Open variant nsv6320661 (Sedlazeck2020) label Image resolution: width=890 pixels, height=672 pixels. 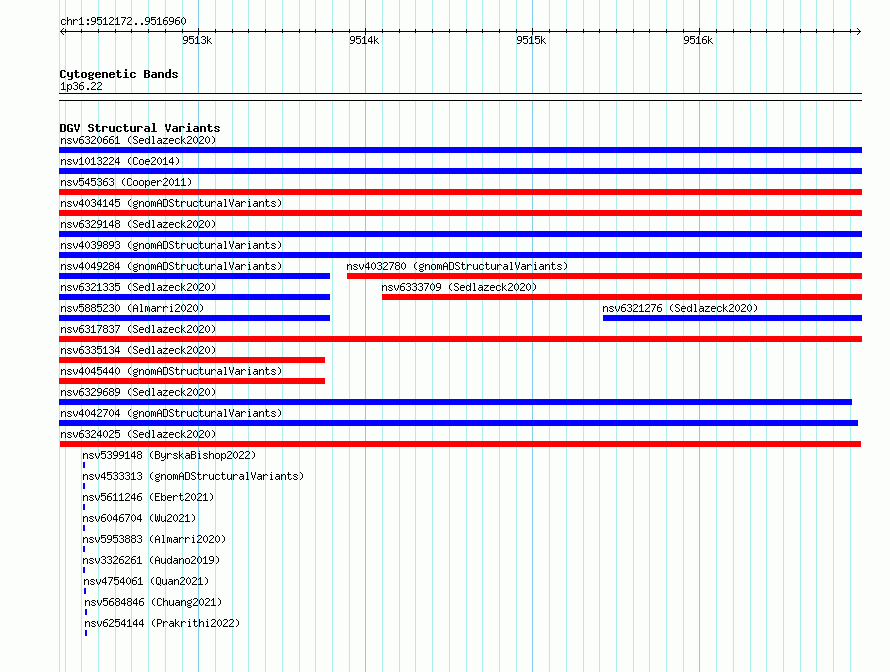click(x=138, y=140)
